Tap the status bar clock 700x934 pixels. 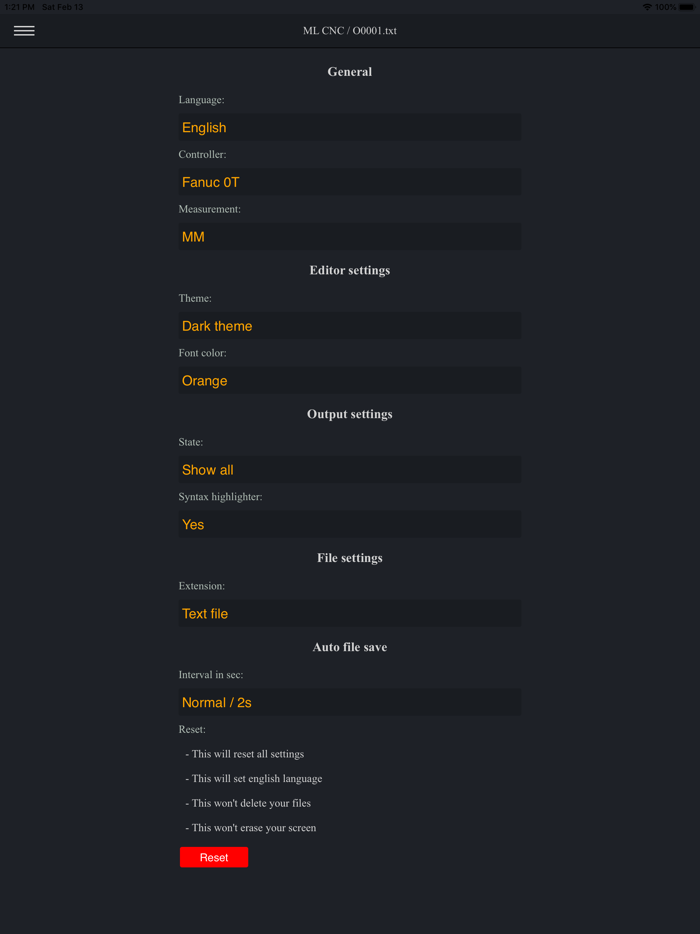pos(19,7)
